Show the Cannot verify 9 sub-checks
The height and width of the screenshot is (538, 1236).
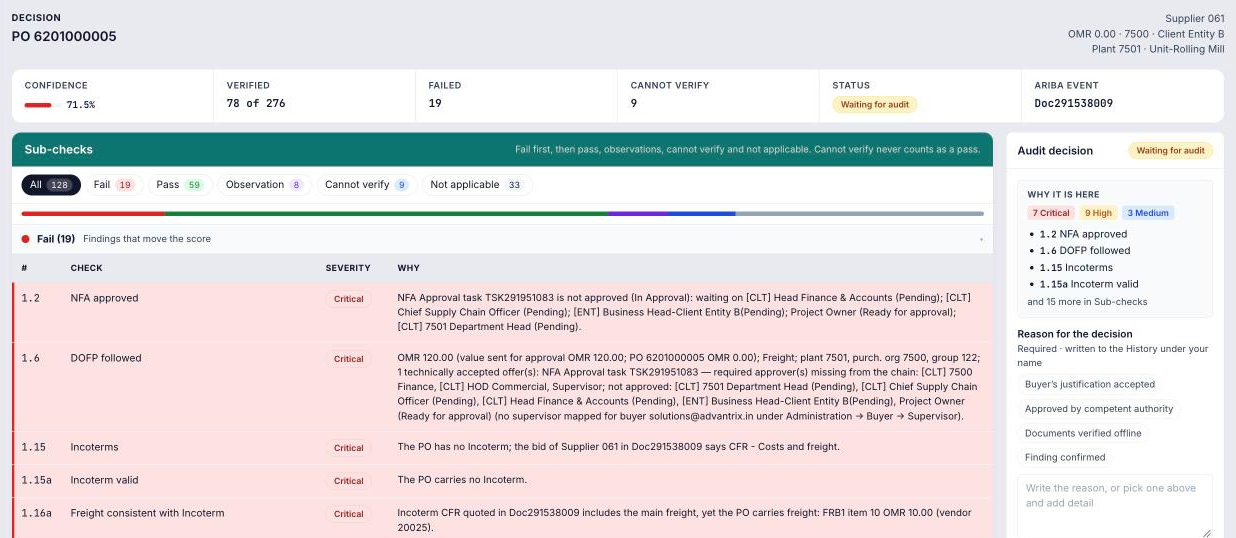[367, 185]
